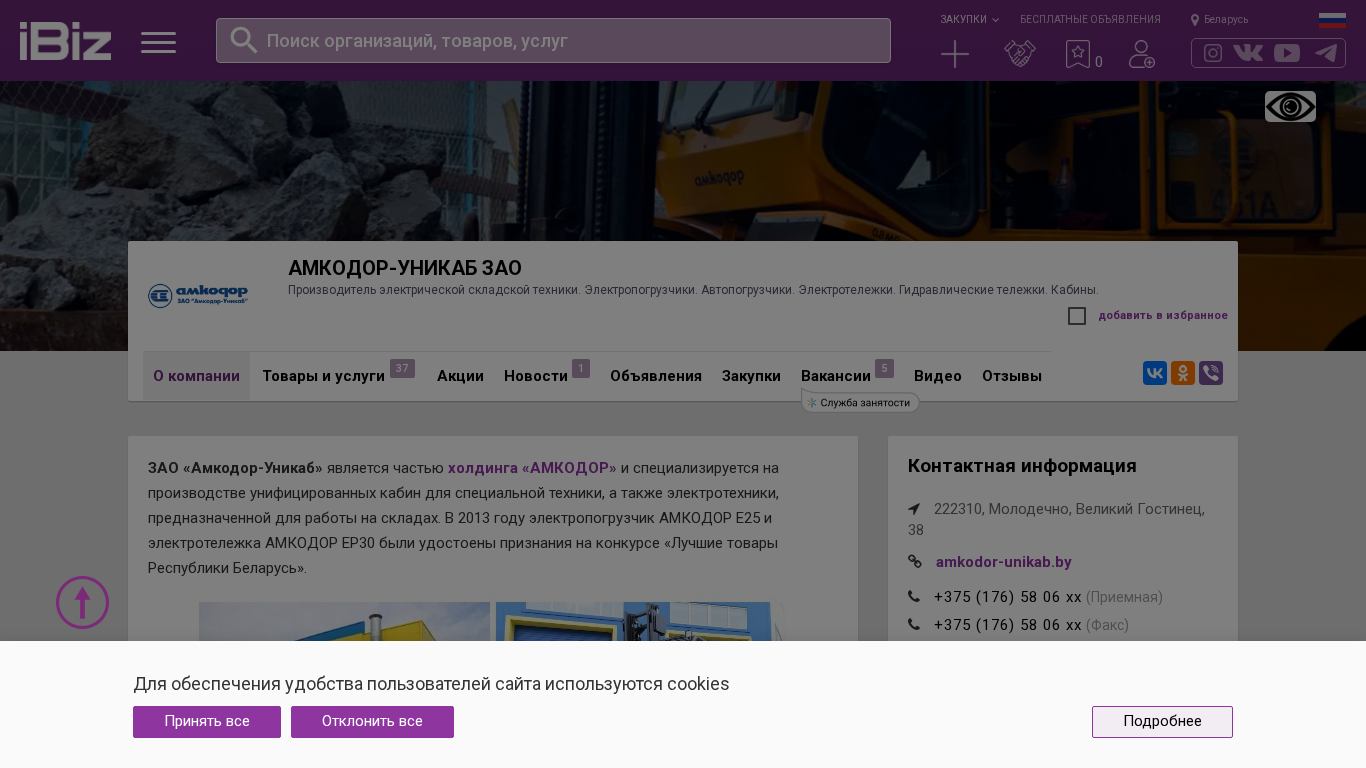
Task: Open the Объявления tab
Action: coord(656,376)
